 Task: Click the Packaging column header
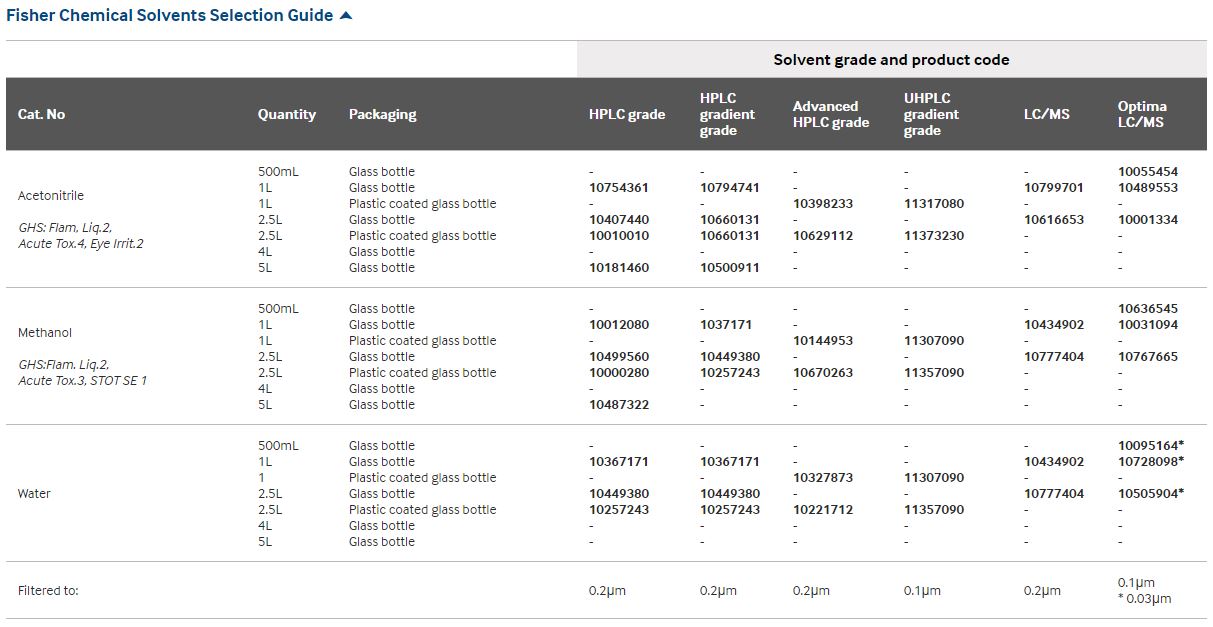(x=382, y=114)
